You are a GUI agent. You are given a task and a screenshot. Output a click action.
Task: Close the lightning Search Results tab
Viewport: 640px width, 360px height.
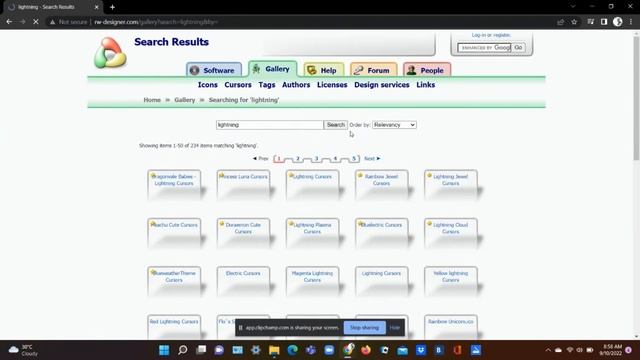point(96,7)
